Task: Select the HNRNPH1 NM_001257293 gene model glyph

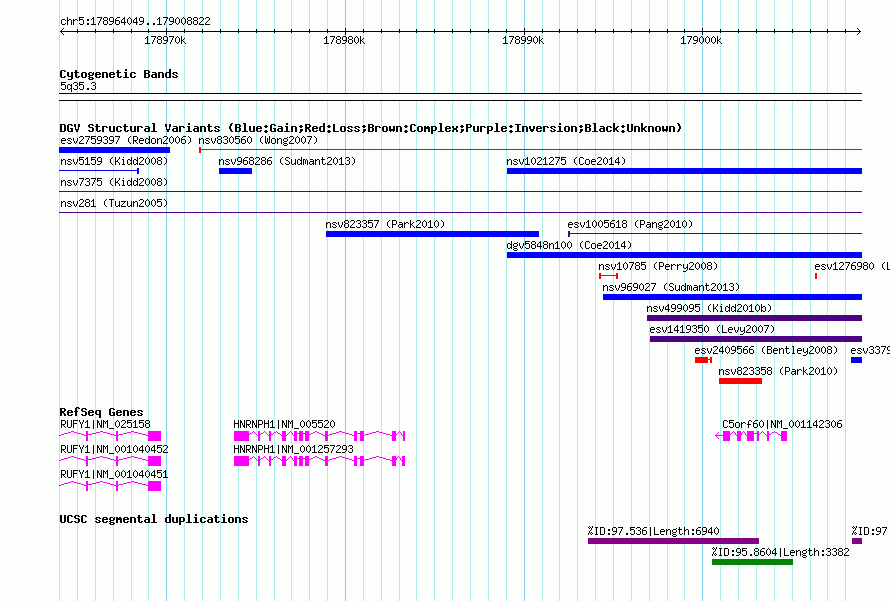Action: coord(320,461)
